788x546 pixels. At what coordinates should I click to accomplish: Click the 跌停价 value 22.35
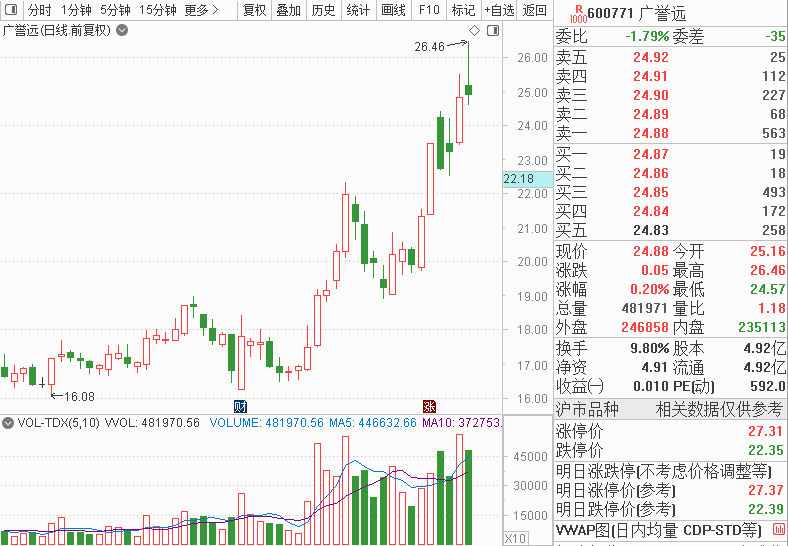click(765, 450)
